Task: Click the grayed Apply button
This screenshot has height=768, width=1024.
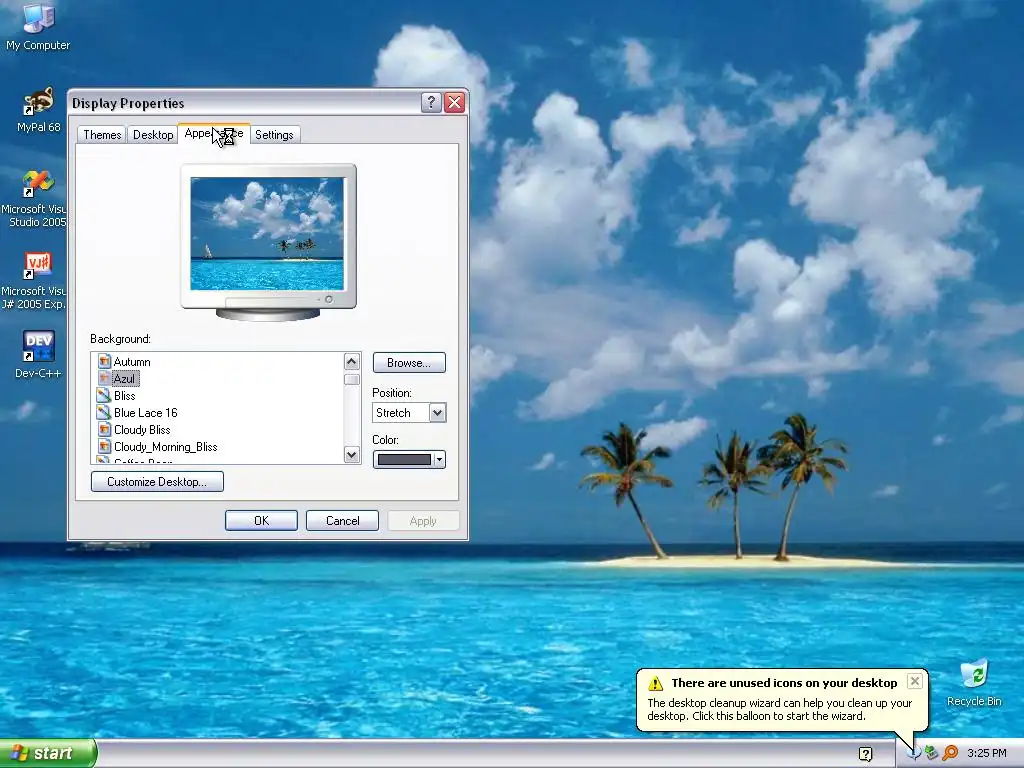Action: pyautogui.click(x=423, y=520)
